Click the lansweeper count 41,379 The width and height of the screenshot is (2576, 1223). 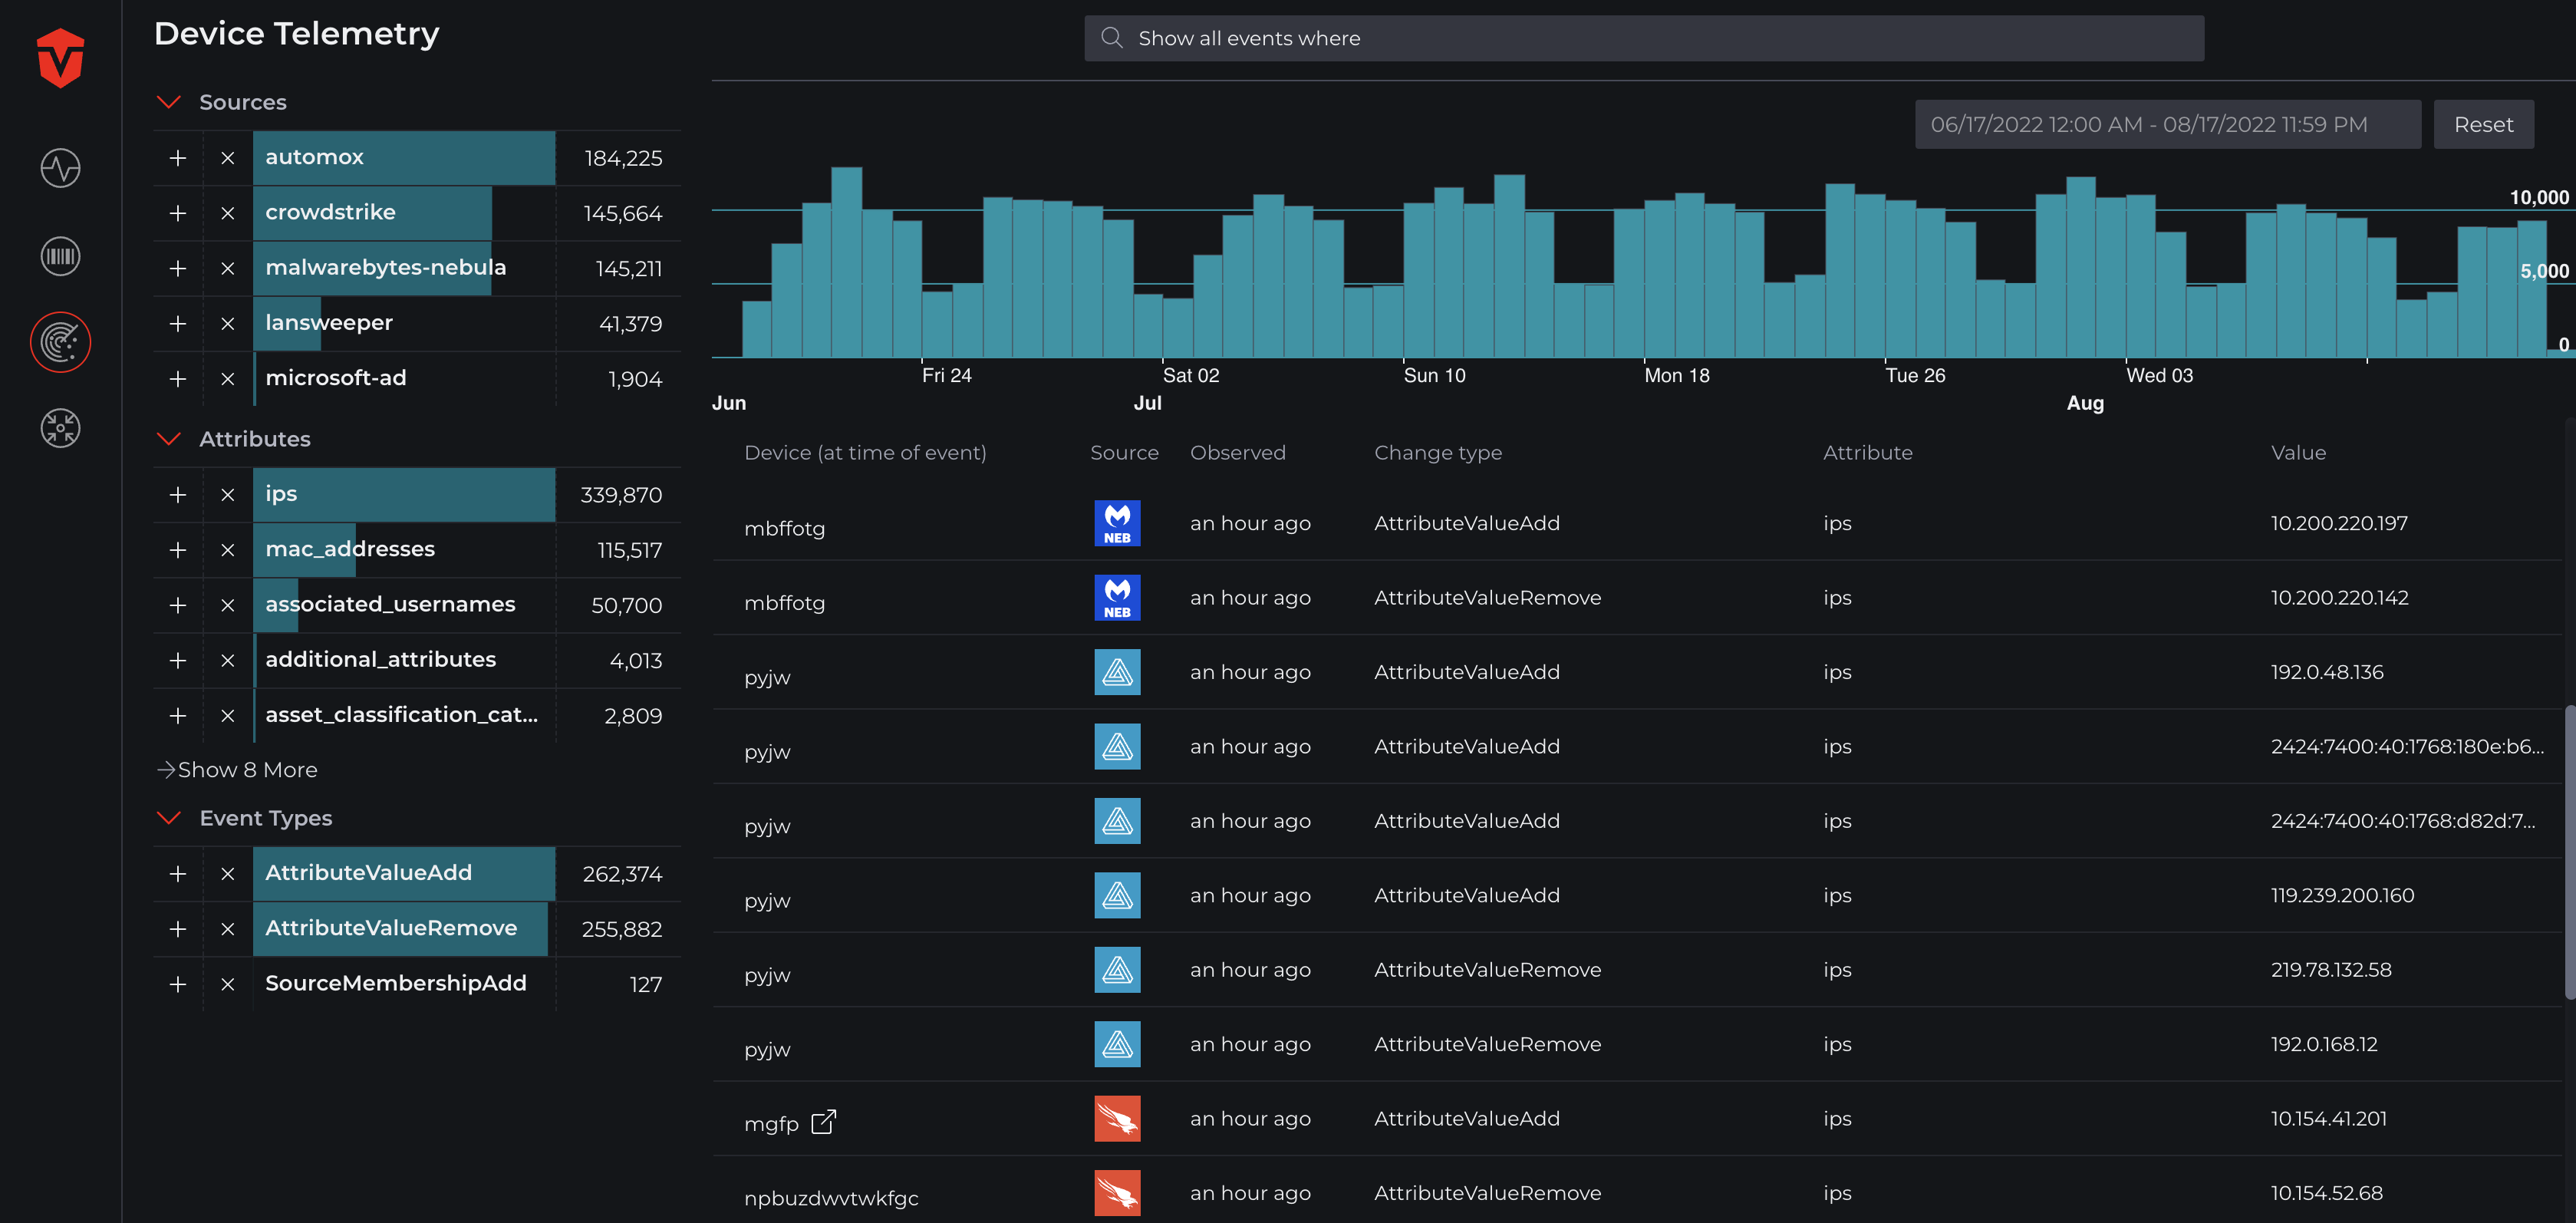tap(630, 324)
